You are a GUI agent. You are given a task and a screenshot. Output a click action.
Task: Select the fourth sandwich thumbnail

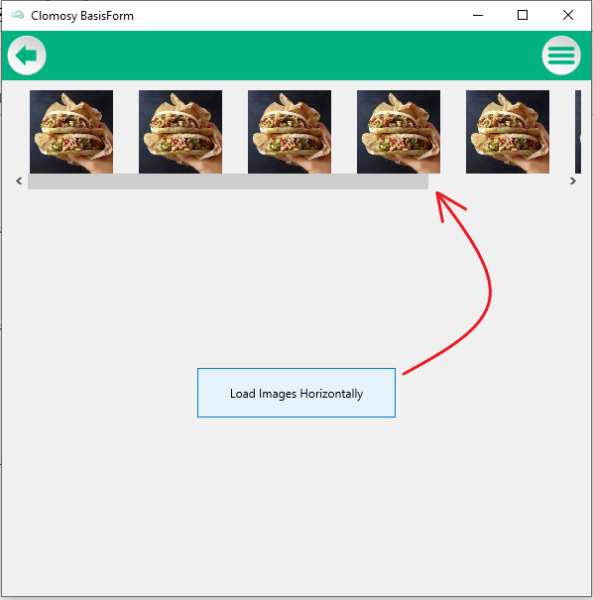click(399, 132)
